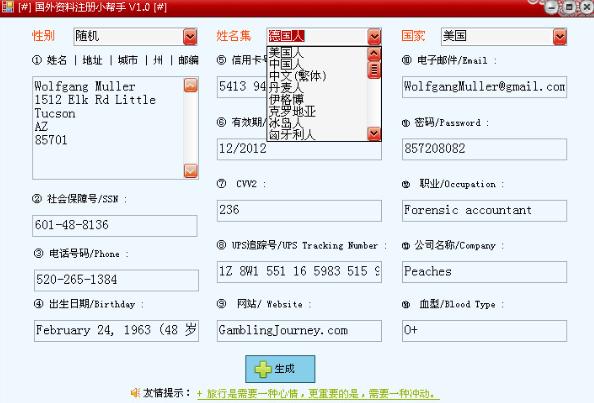This screenshot has height=403, width=594.
Task: Click the Phone field 520-265-1384
Action: click(x=116, y=280)
